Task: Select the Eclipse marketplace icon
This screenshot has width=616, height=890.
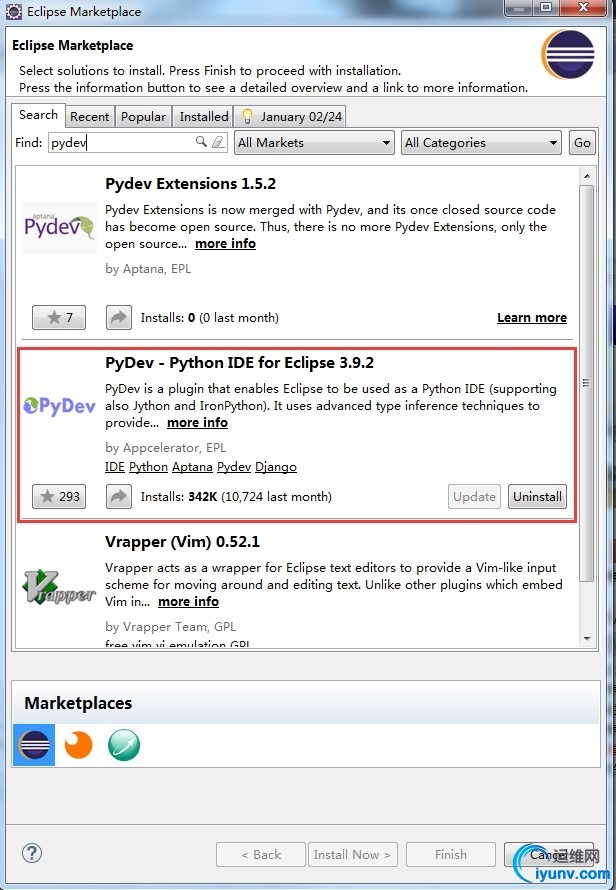Action: [x=34, y=745]
